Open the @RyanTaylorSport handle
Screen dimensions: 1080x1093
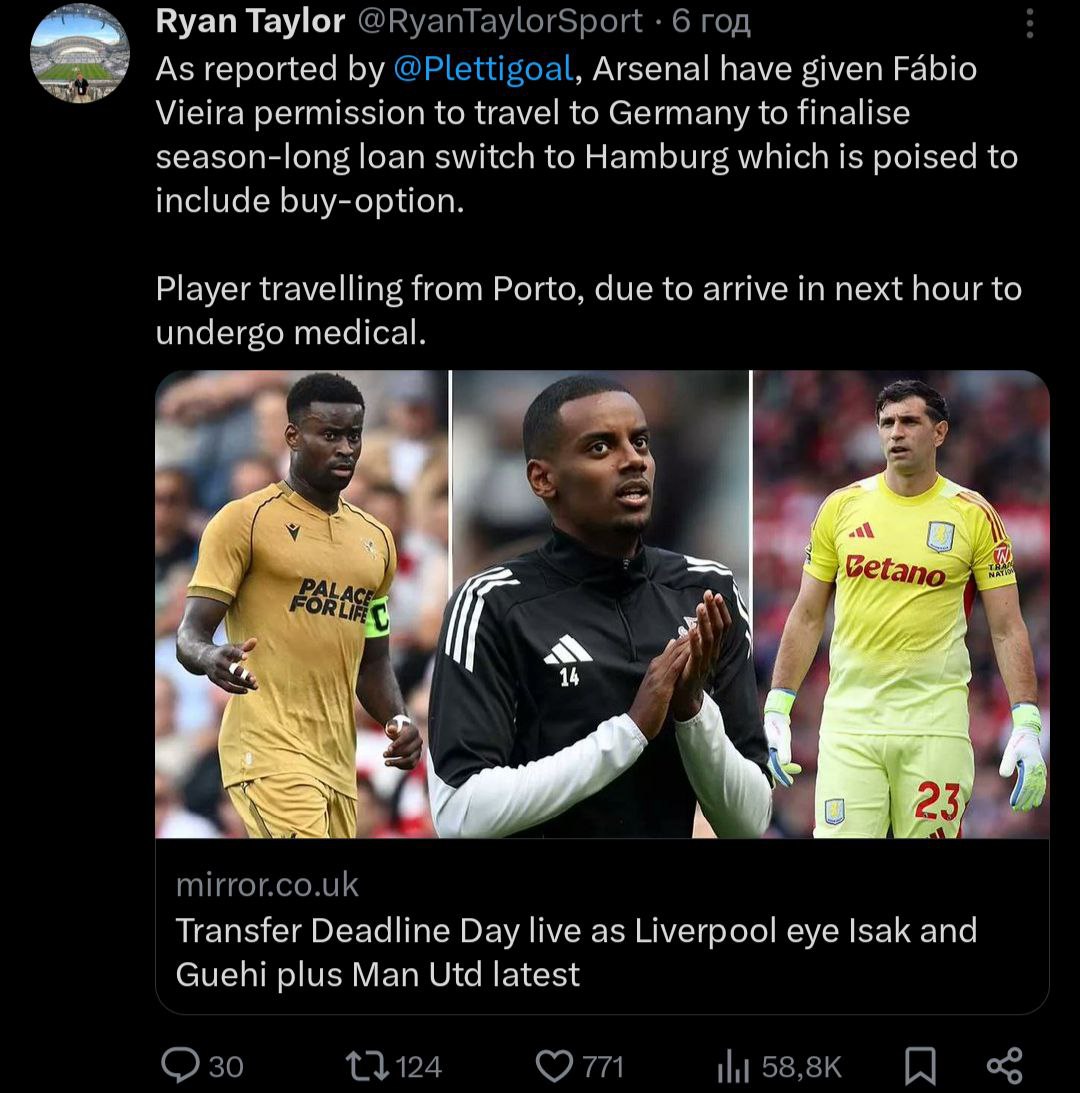500,22
